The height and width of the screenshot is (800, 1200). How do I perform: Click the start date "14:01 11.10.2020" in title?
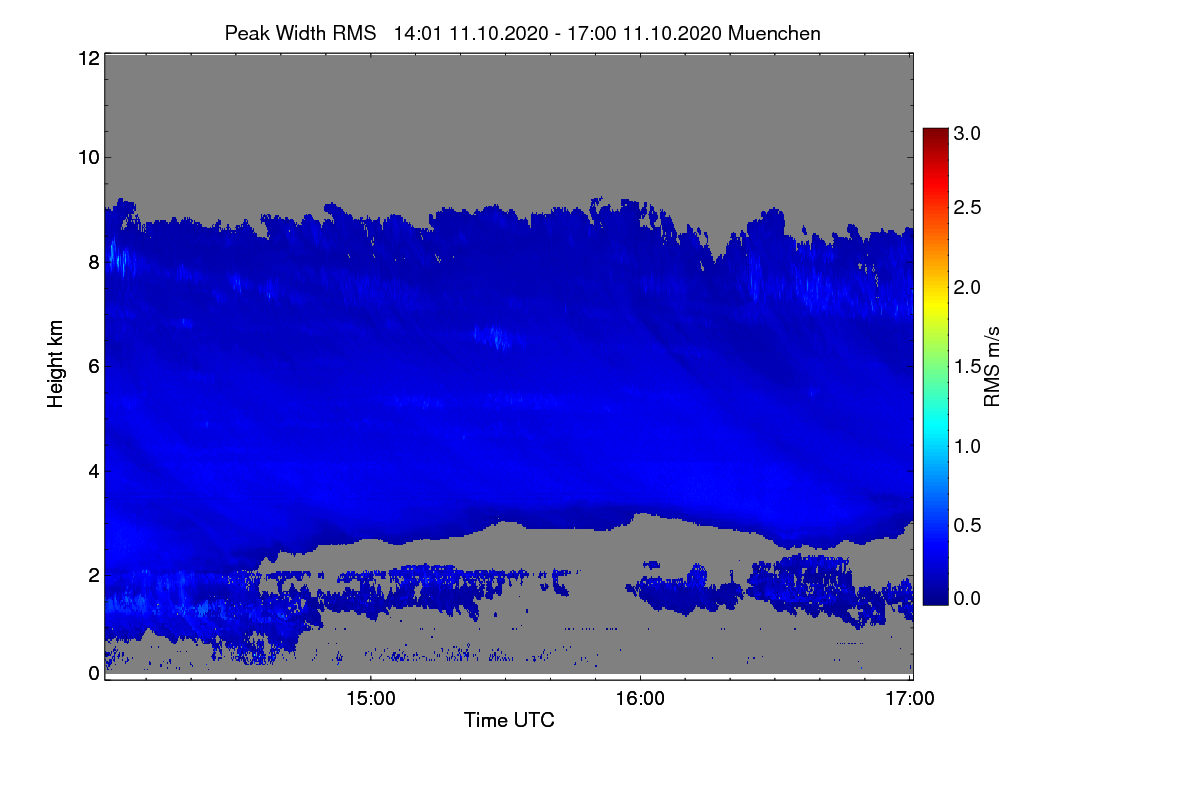[x=471, y=33]
